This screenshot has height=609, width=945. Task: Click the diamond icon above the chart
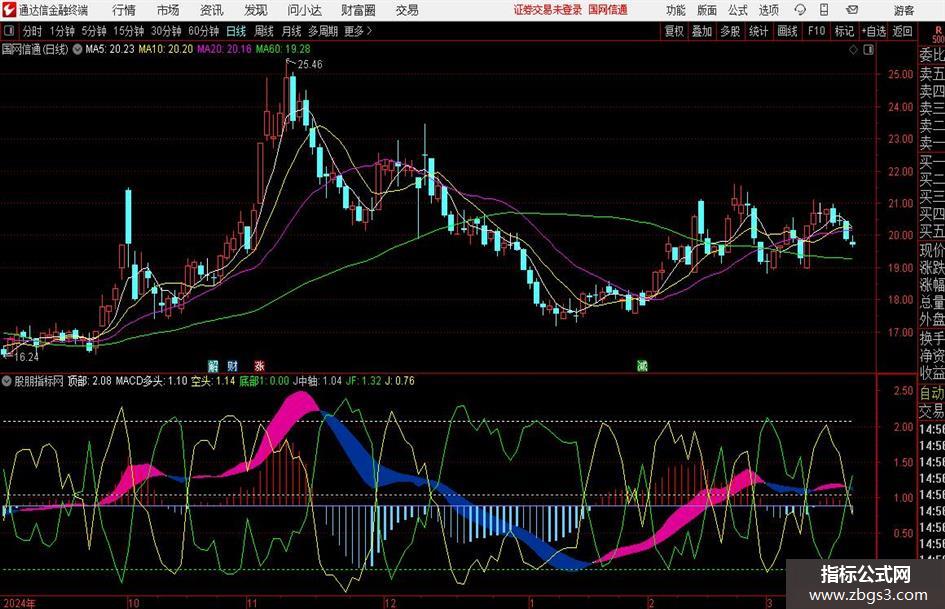tap(853, 50)
